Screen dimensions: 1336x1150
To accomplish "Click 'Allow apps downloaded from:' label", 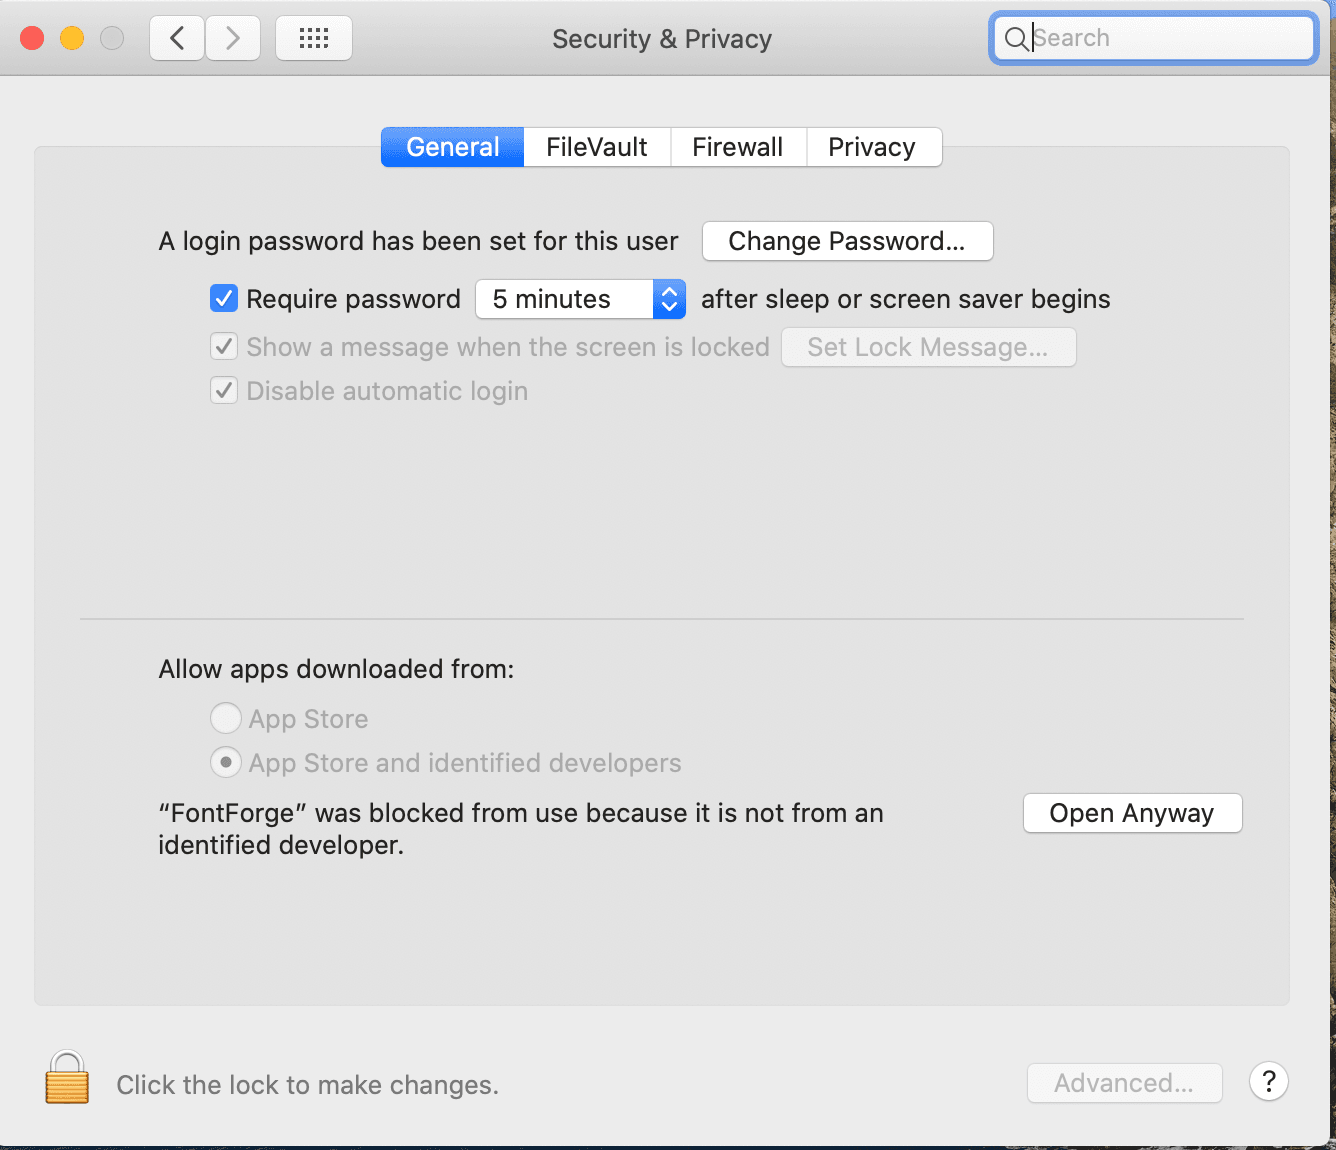I will tap(336, 669).
